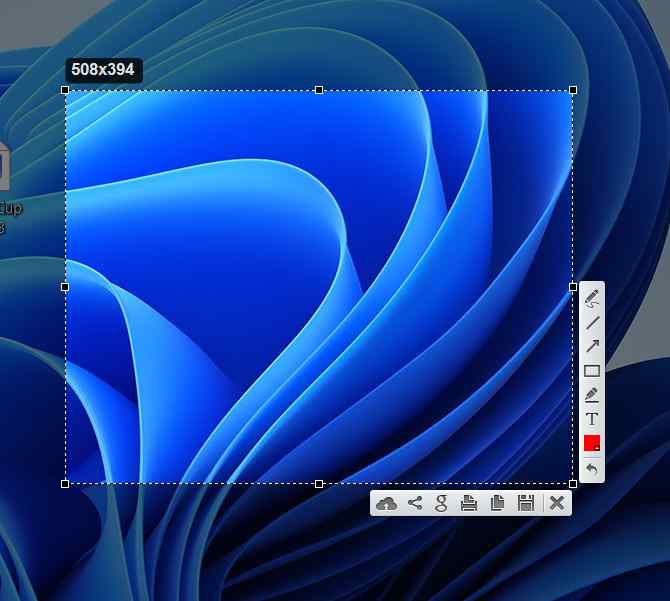Search similar images on Google
The width and height of the screenshot is (670, 601).
click(441, 503)
